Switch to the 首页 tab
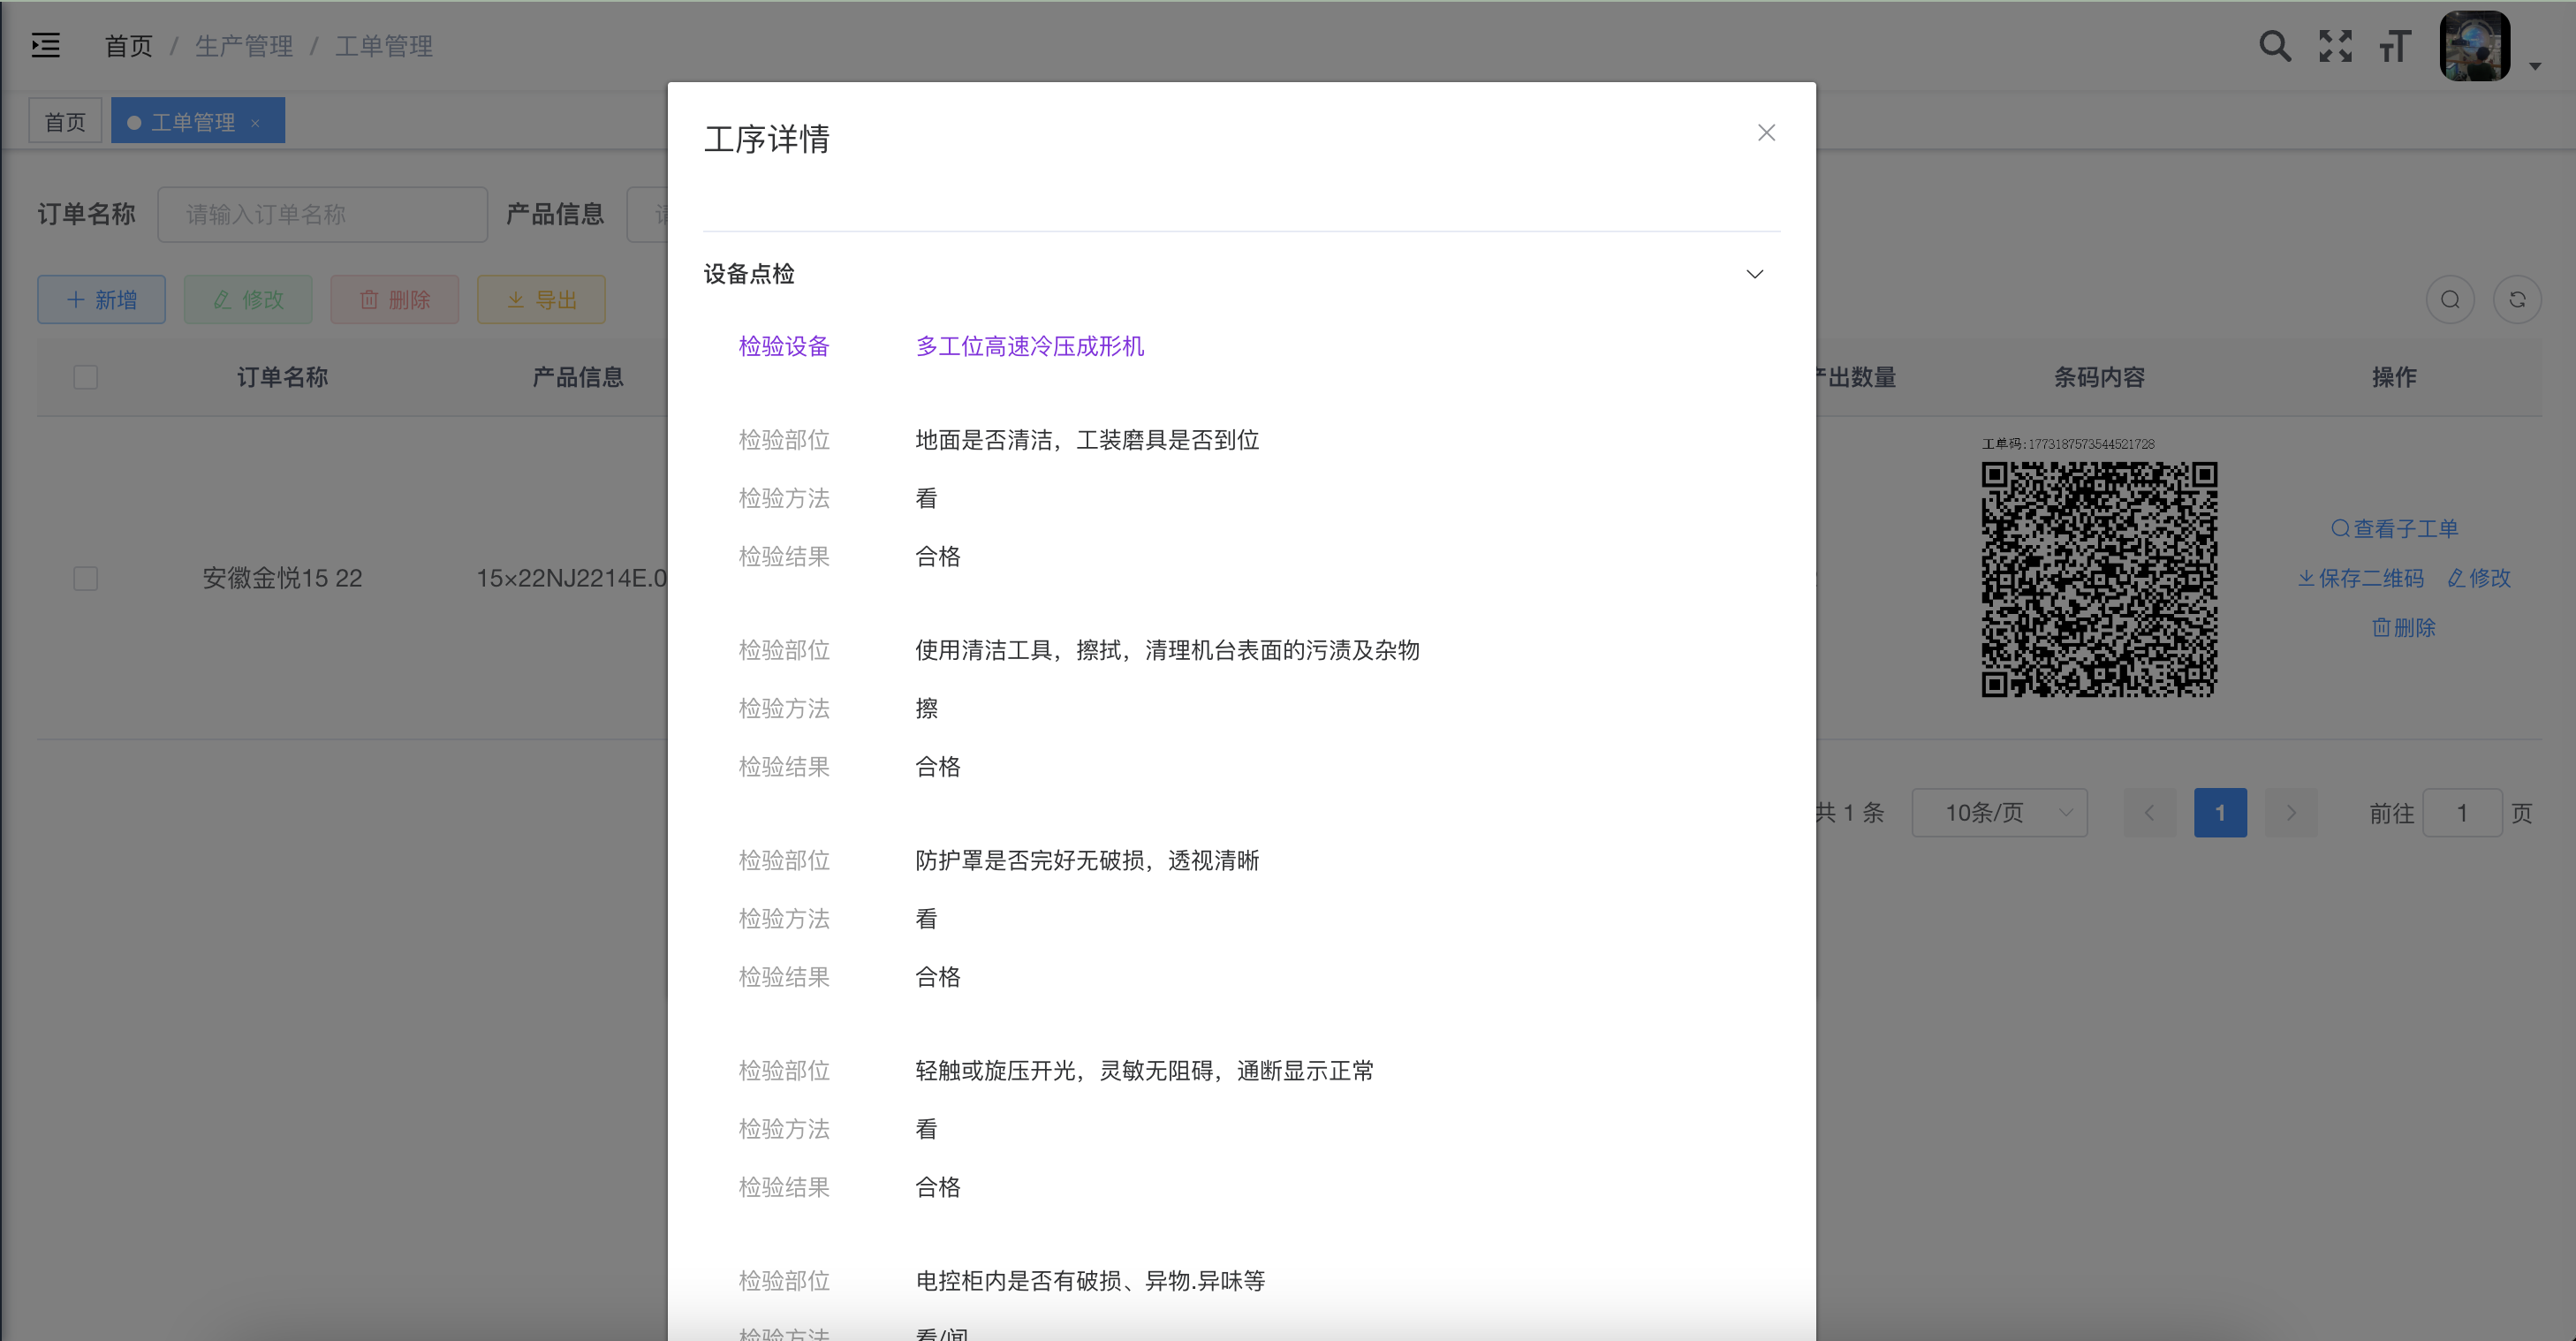2576x1341 pixels. coord(65,121)
